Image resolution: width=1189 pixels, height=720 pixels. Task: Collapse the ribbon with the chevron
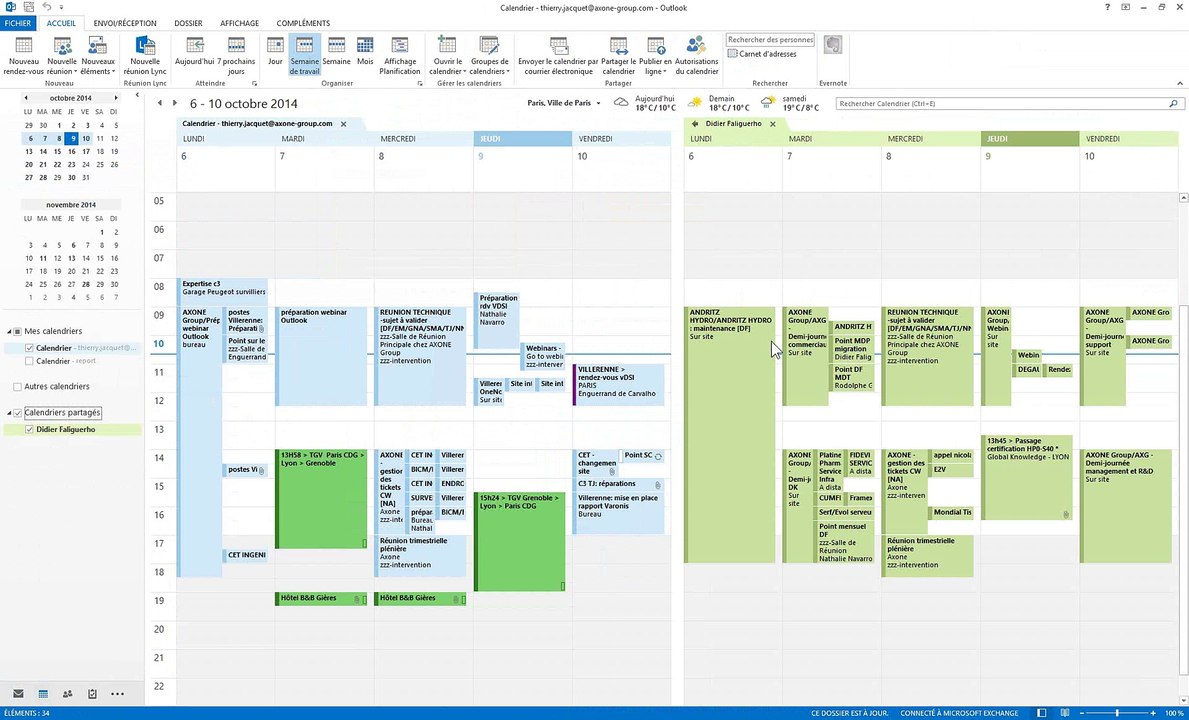1179,83
